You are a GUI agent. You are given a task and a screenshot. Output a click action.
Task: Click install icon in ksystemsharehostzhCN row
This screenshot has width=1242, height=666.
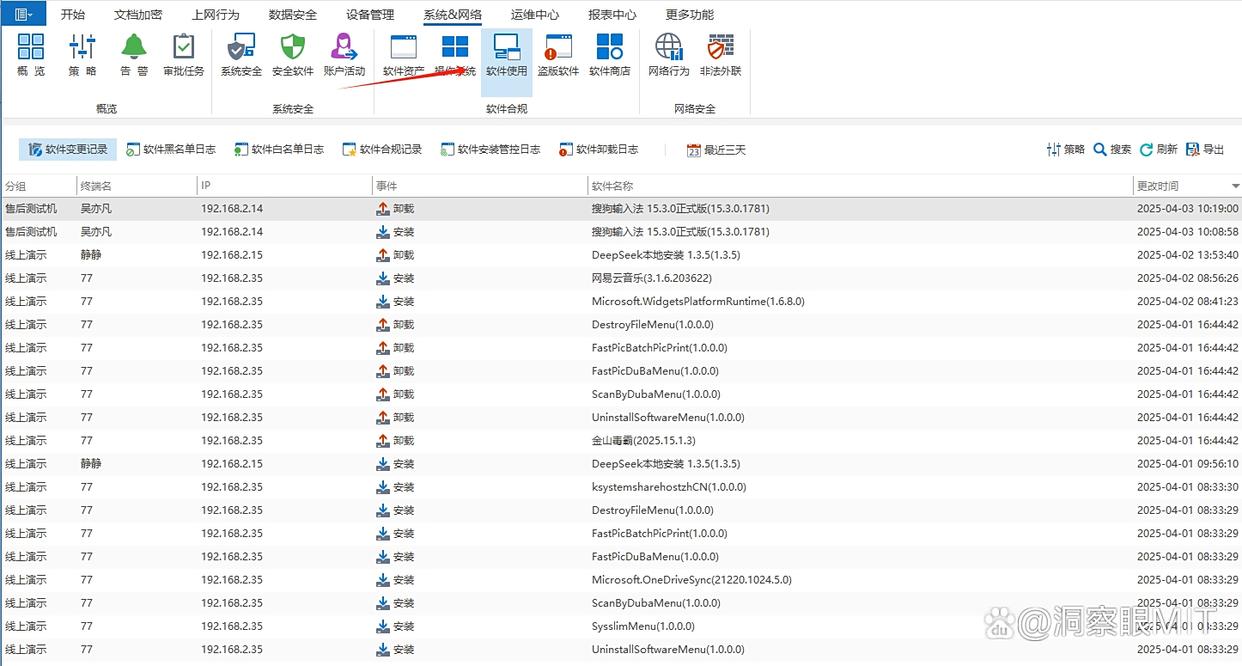point(382,487)
